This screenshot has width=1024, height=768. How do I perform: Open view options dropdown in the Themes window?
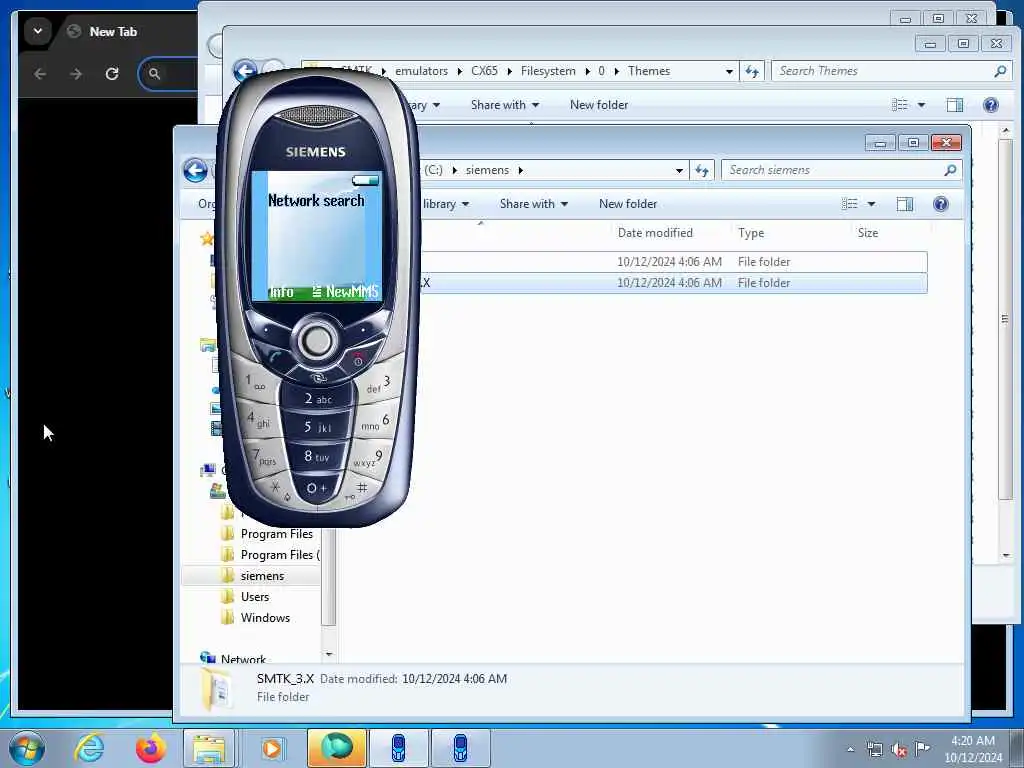click(921, 104)
